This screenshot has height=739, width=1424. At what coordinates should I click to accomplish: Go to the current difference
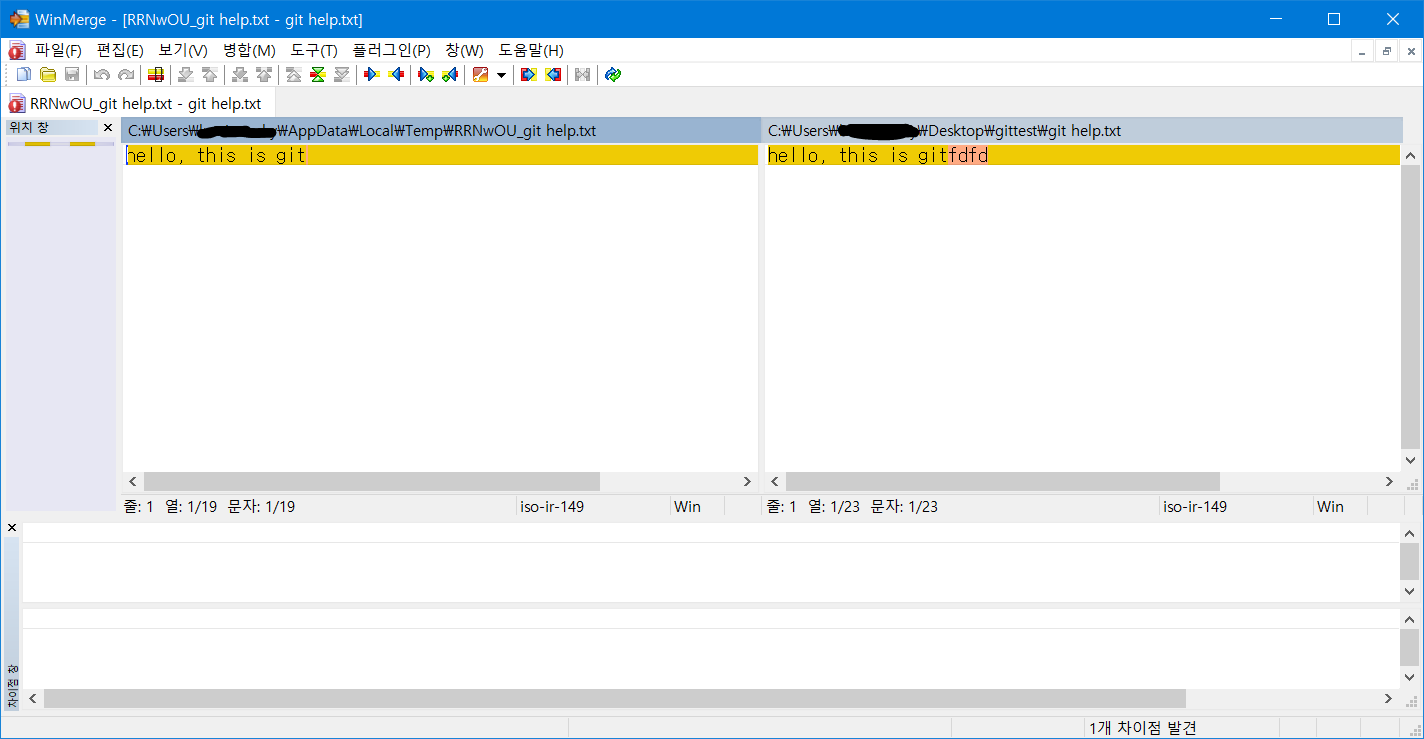318,75
